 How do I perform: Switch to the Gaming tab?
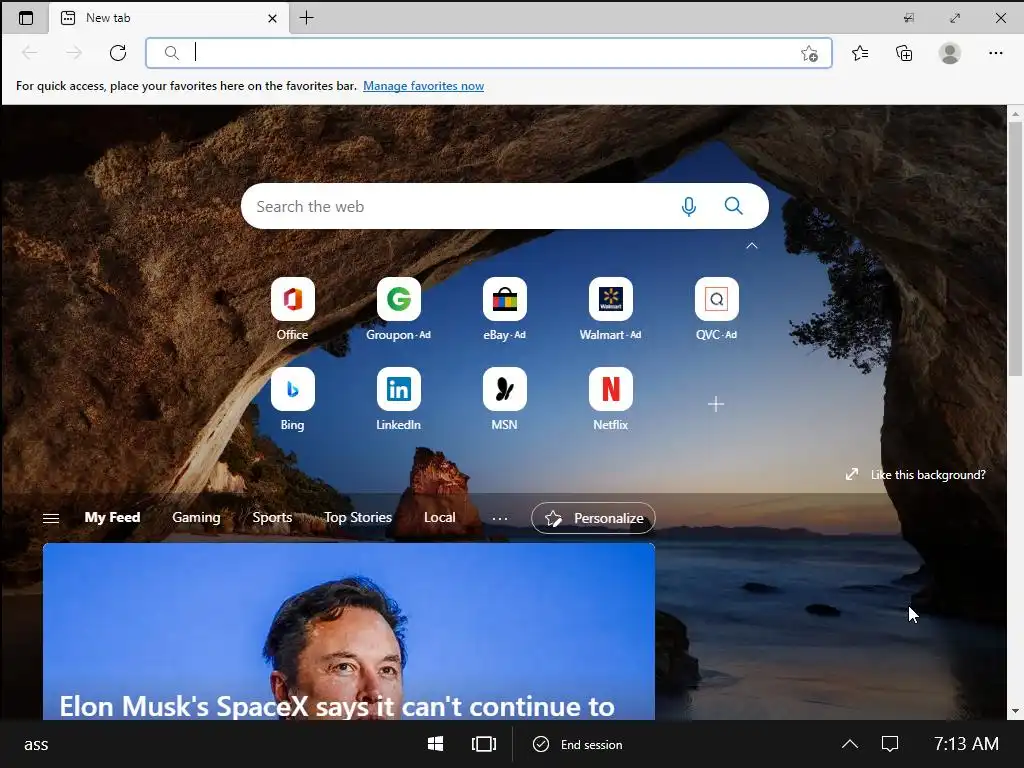coord(196,517)
